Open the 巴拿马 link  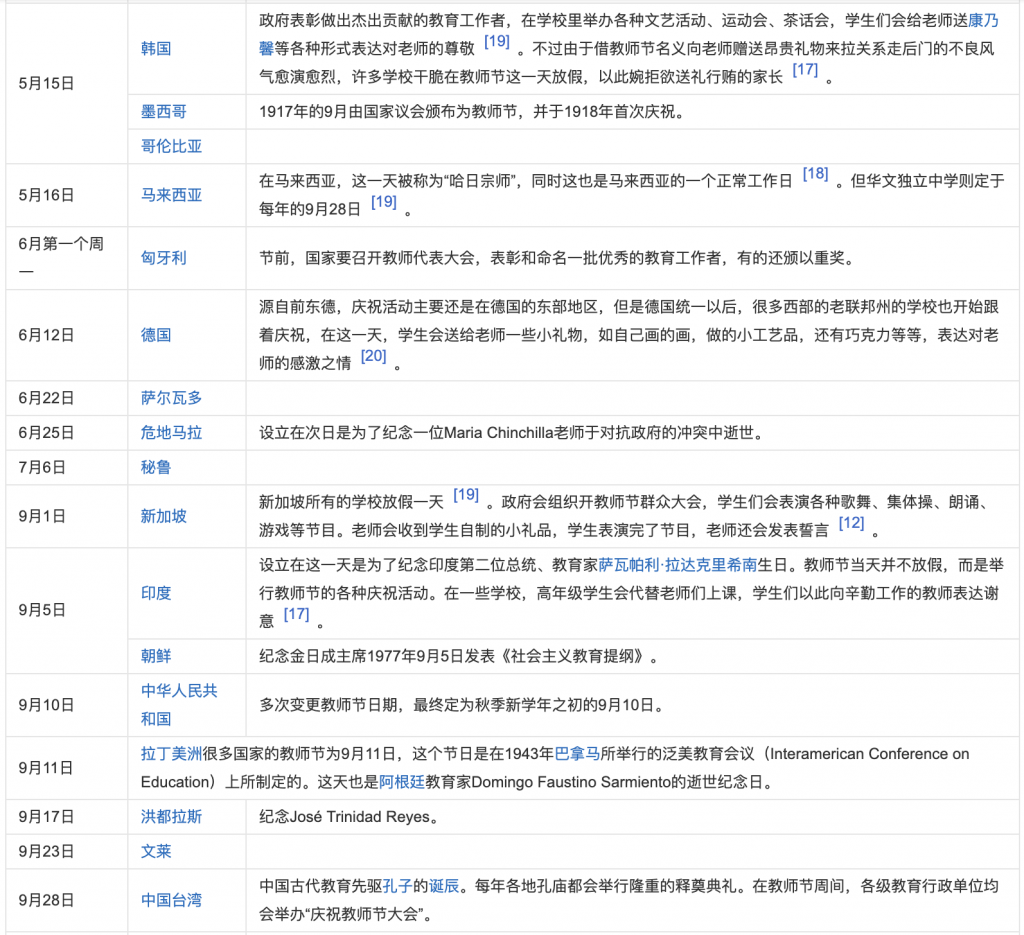(577, 753)
